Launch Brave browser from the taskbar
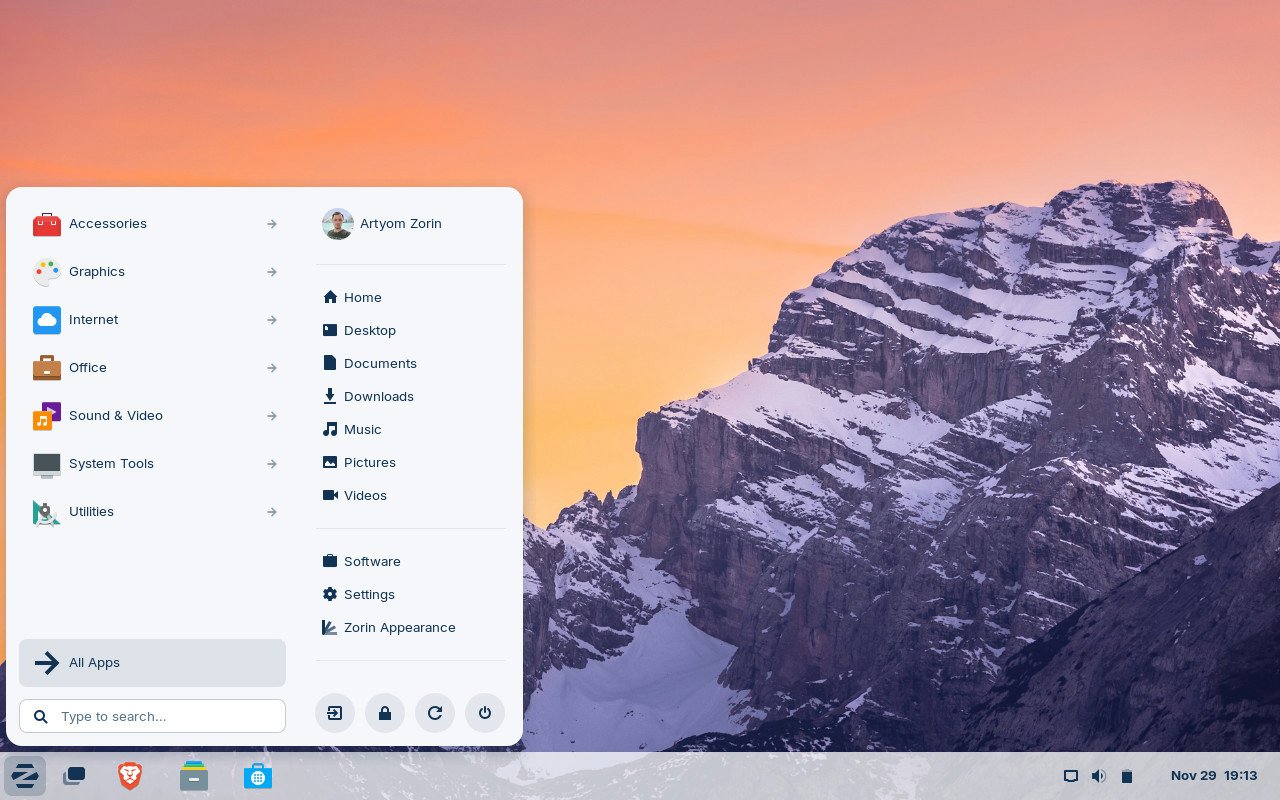Viewport: 1280px width, 800px height. [x=130, y=776]
